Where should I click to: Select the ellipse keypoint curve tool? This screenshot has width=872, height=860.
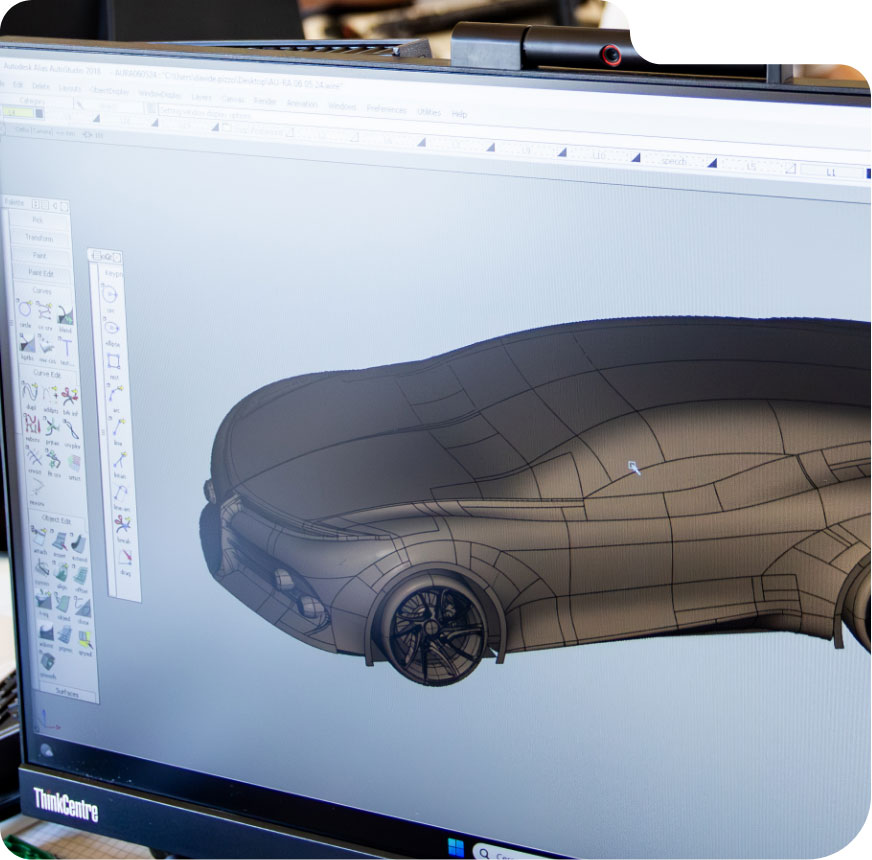(112, 328)
